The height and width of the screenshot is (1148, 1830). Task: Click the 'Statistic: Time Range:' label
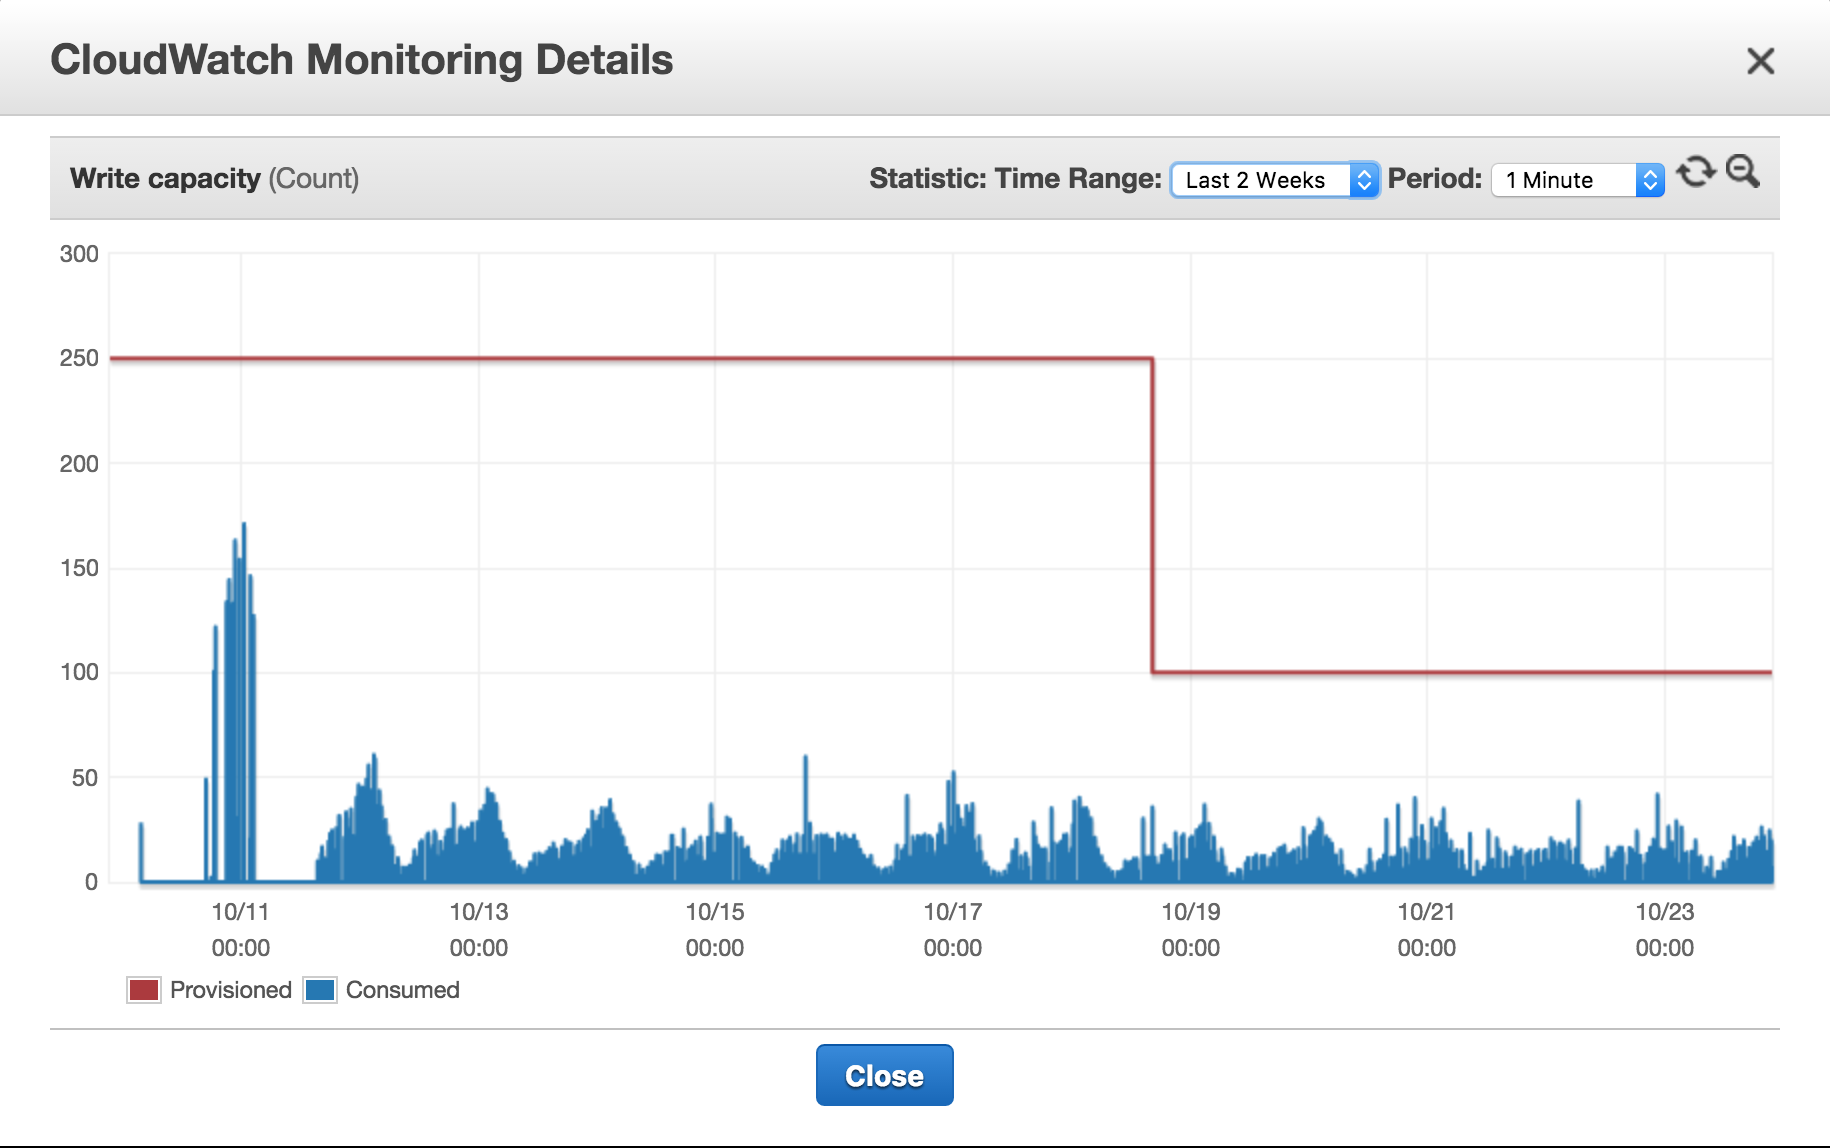[x=1015, y=178]
